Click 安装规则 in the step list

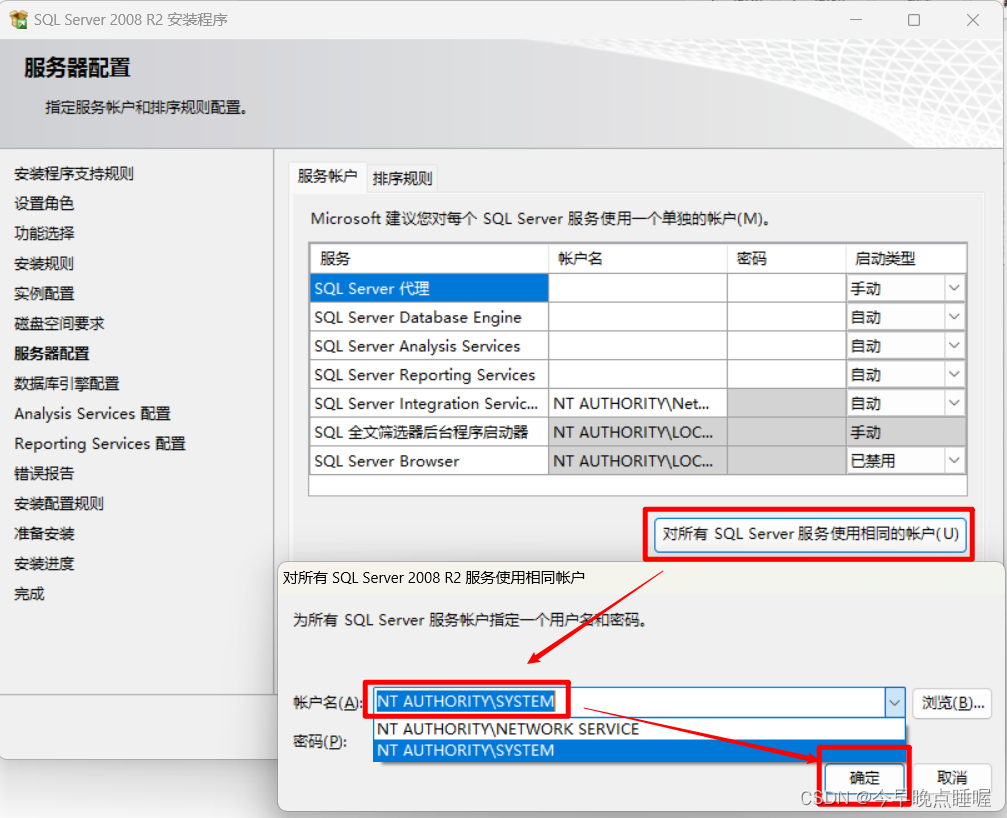click(x=44, y=263)
